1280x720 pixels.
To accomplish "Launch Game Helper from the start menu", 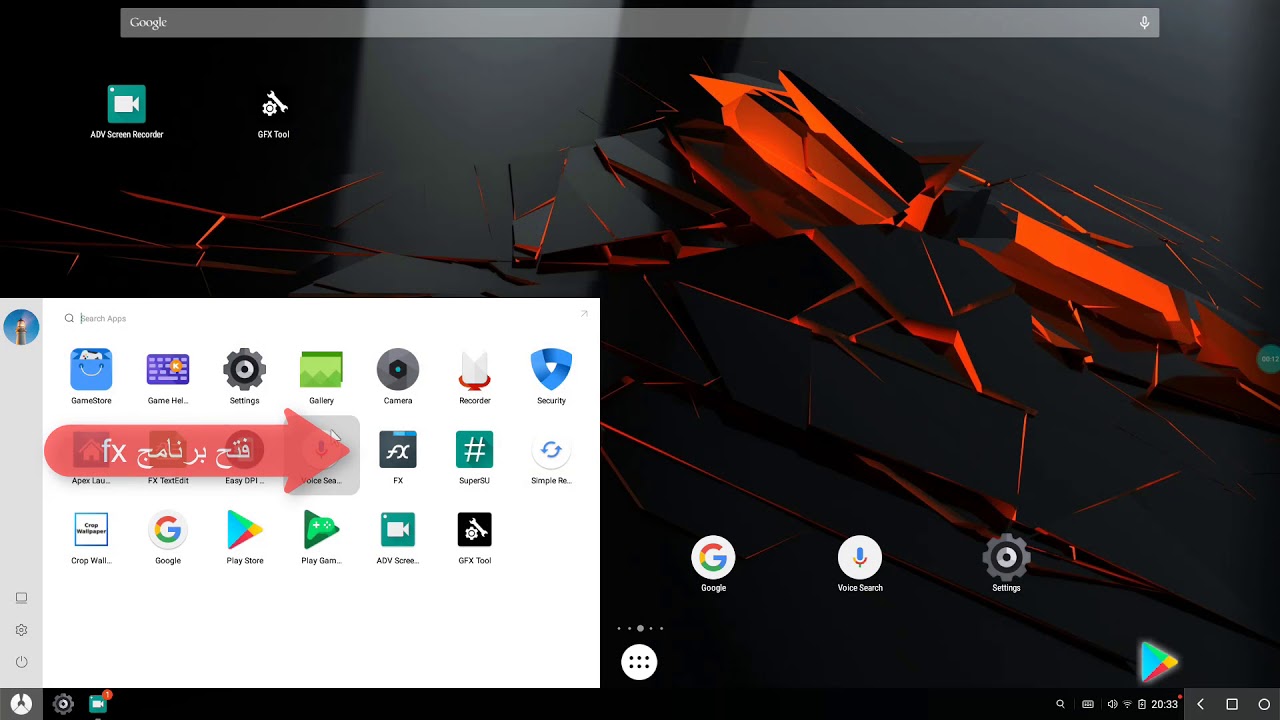I will [168, 377].
